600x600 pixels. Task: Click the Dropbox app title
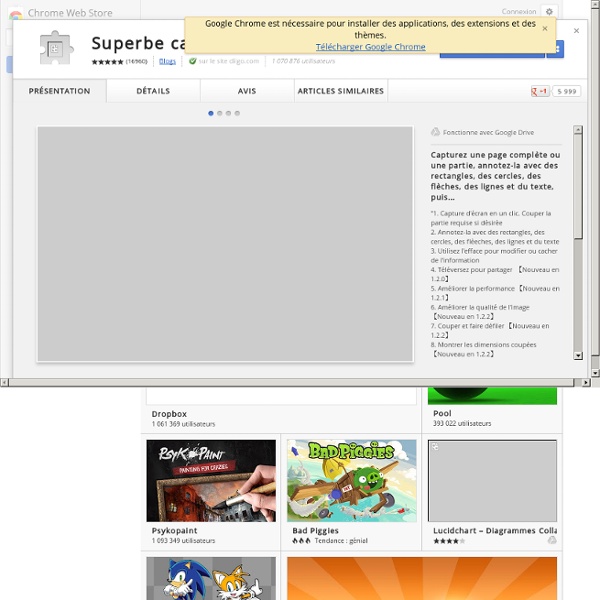[x=169, y=414]
